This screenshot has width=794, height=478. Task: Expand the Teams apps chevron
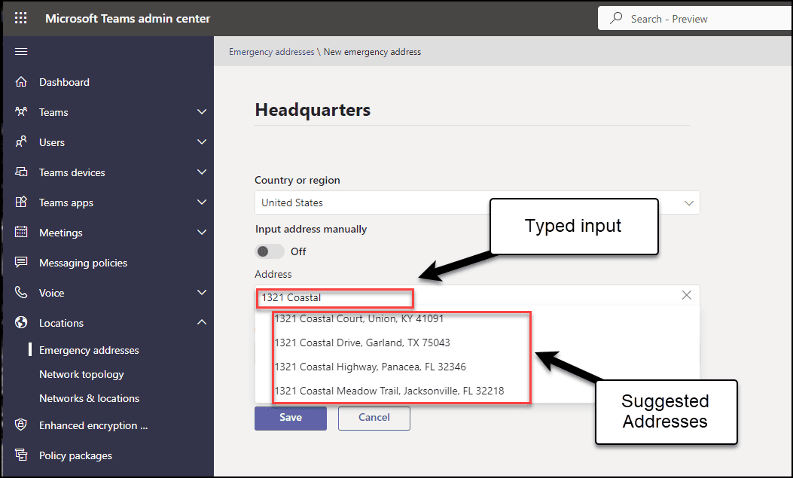[x=202, y=202]
